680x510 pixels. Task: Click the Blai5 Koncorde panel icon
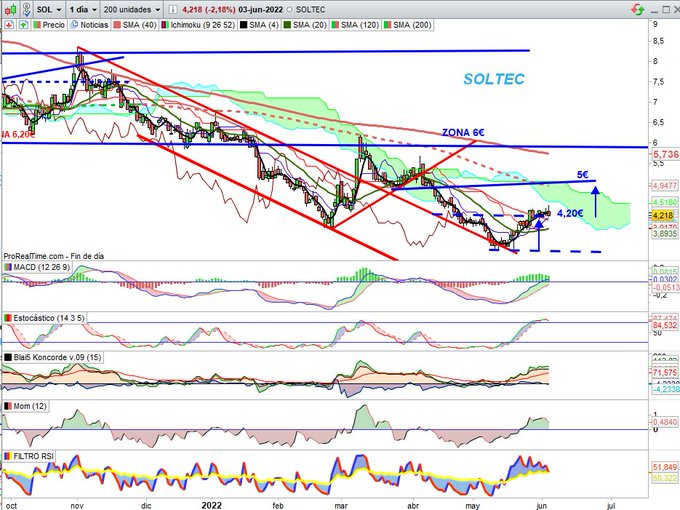[x=8, y=357]
